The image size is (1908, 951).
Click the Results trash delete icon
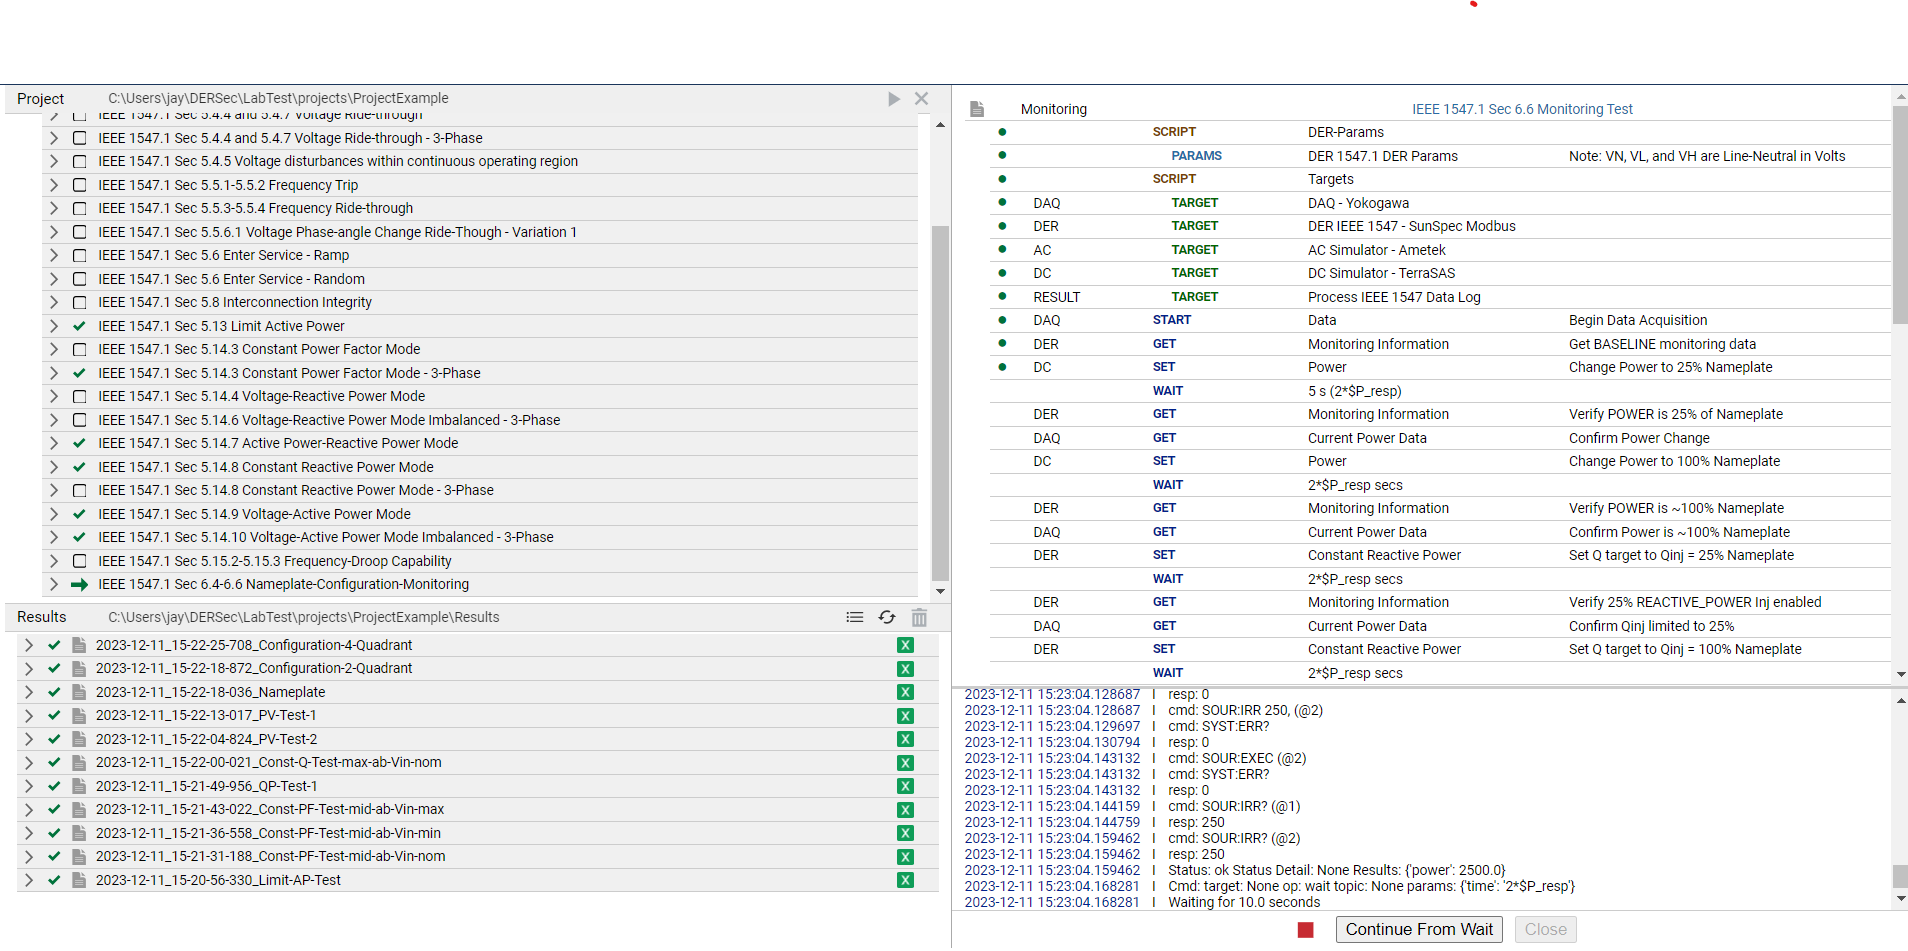pos(919,618)
